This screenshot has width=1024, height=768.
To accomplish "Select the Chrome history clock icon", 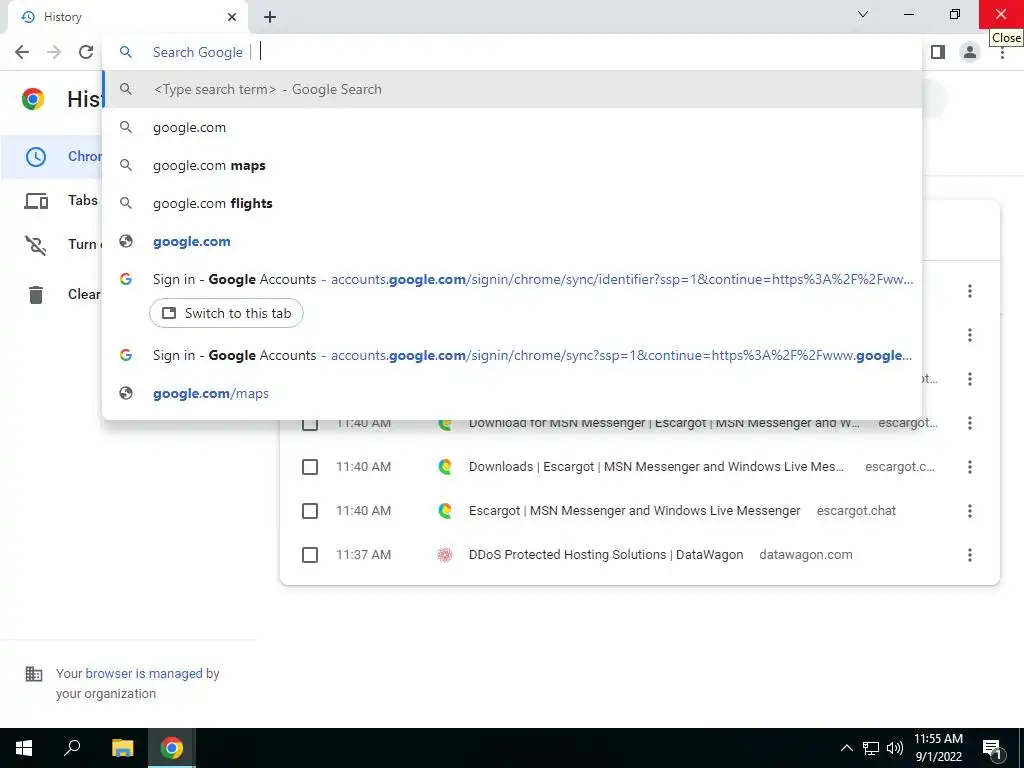I will [36, 157].
